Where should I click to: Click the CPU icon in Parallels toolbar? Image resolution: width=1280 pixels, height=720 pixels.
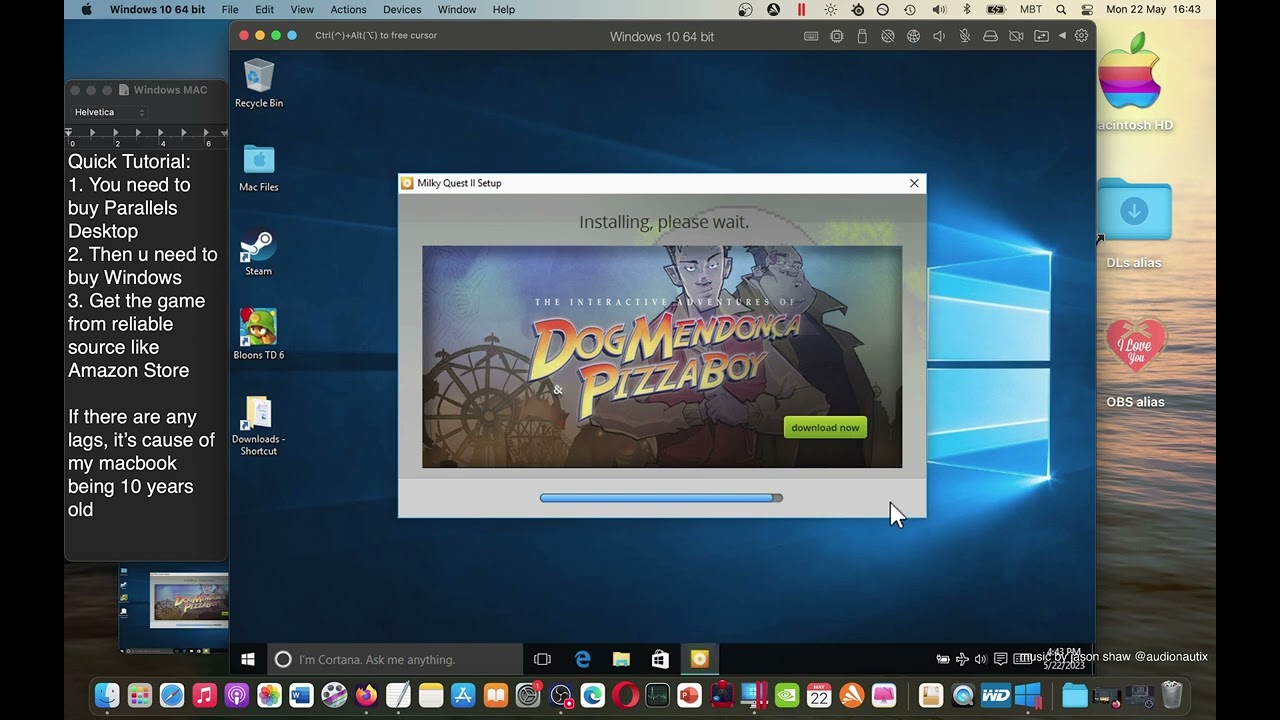click(837, 36)
